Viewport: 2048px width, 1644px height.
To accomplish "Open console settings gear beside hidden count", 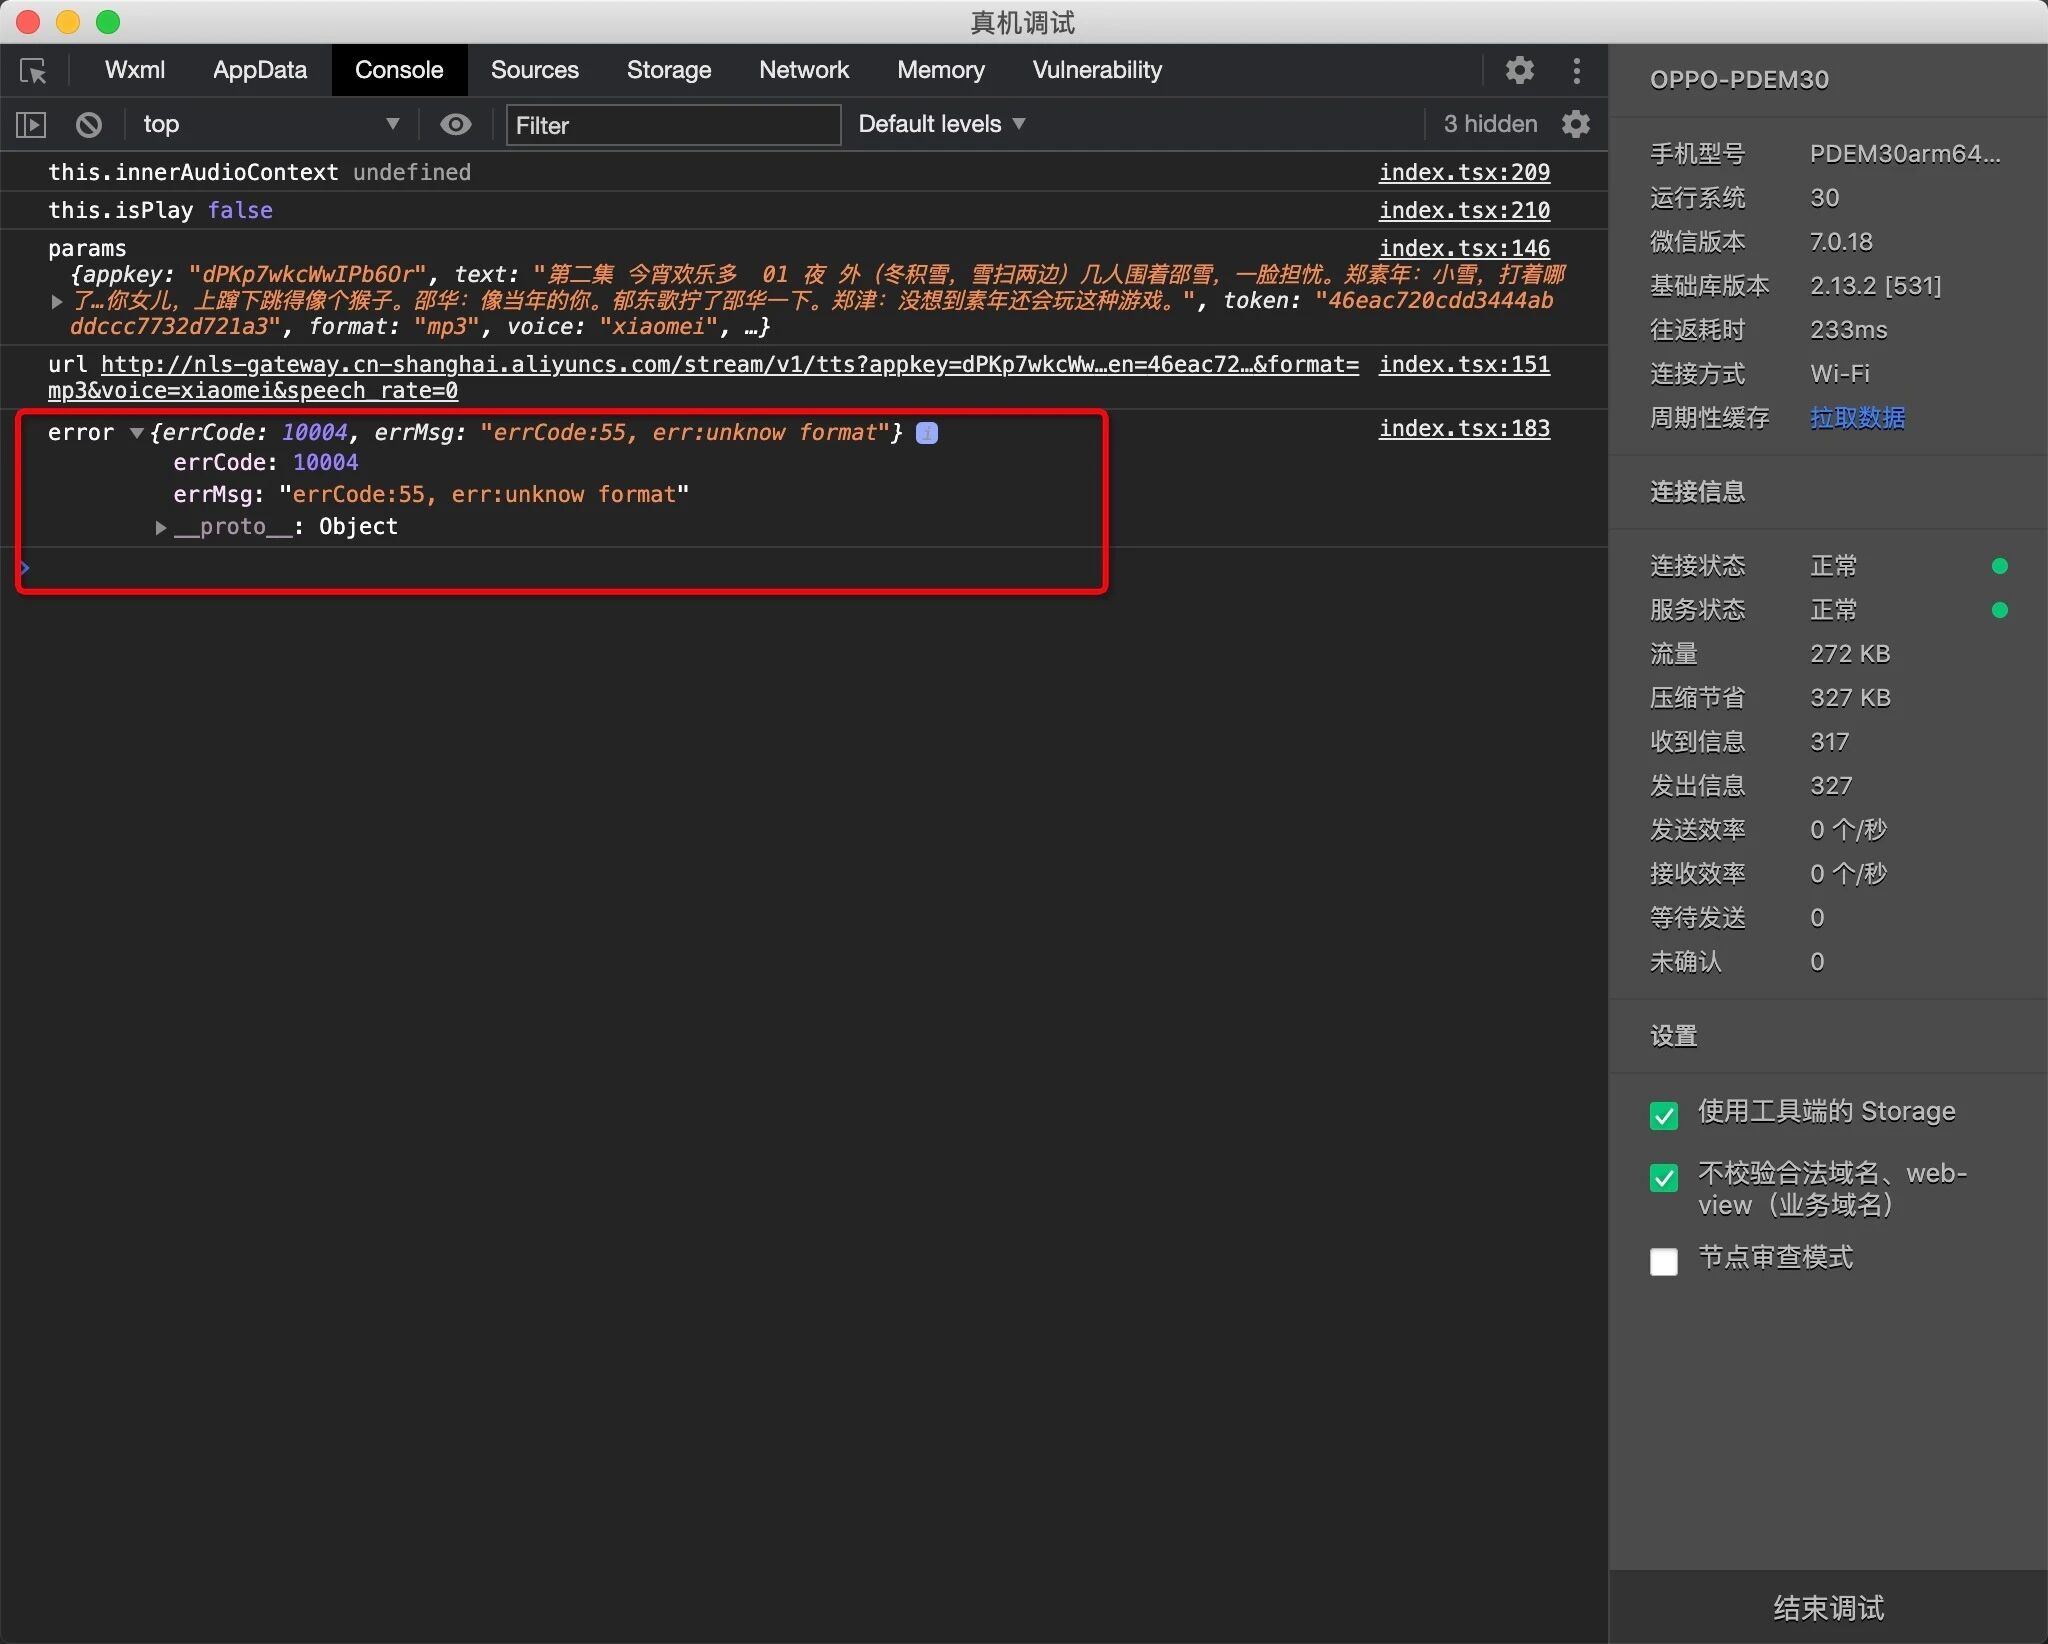I will [x=1576, y=124].
